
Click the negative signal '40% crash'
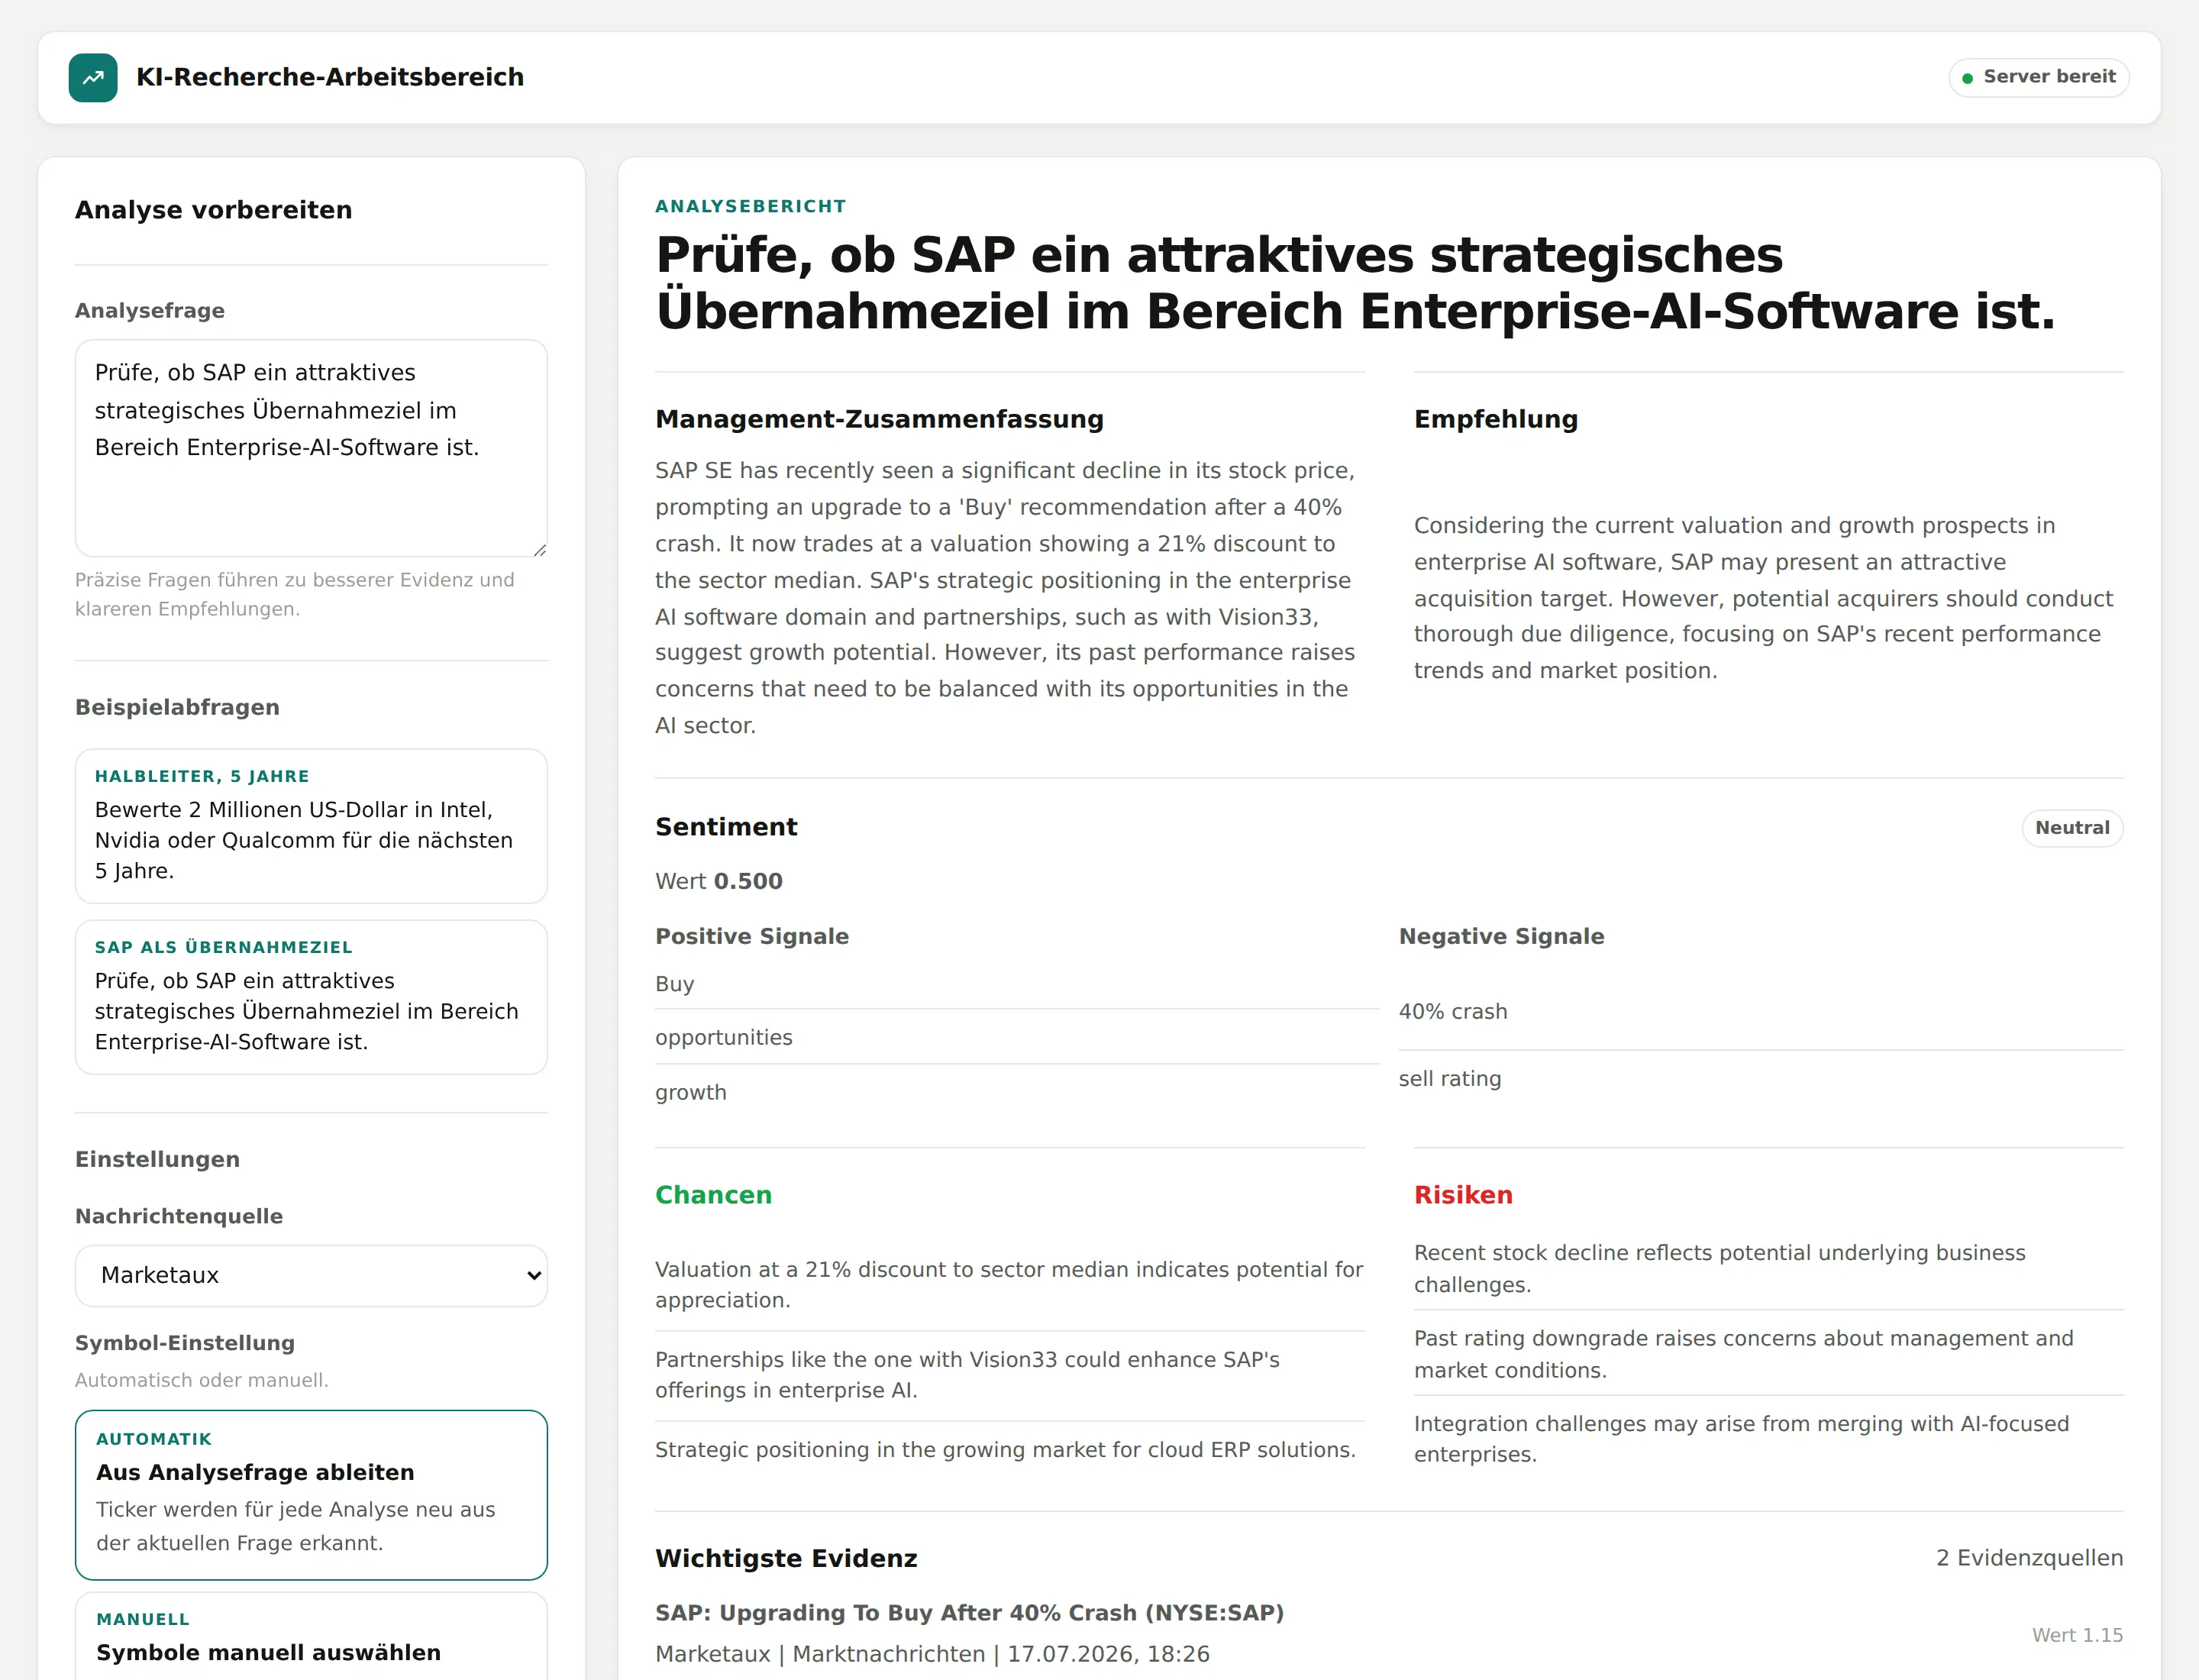(1453, 1011)
